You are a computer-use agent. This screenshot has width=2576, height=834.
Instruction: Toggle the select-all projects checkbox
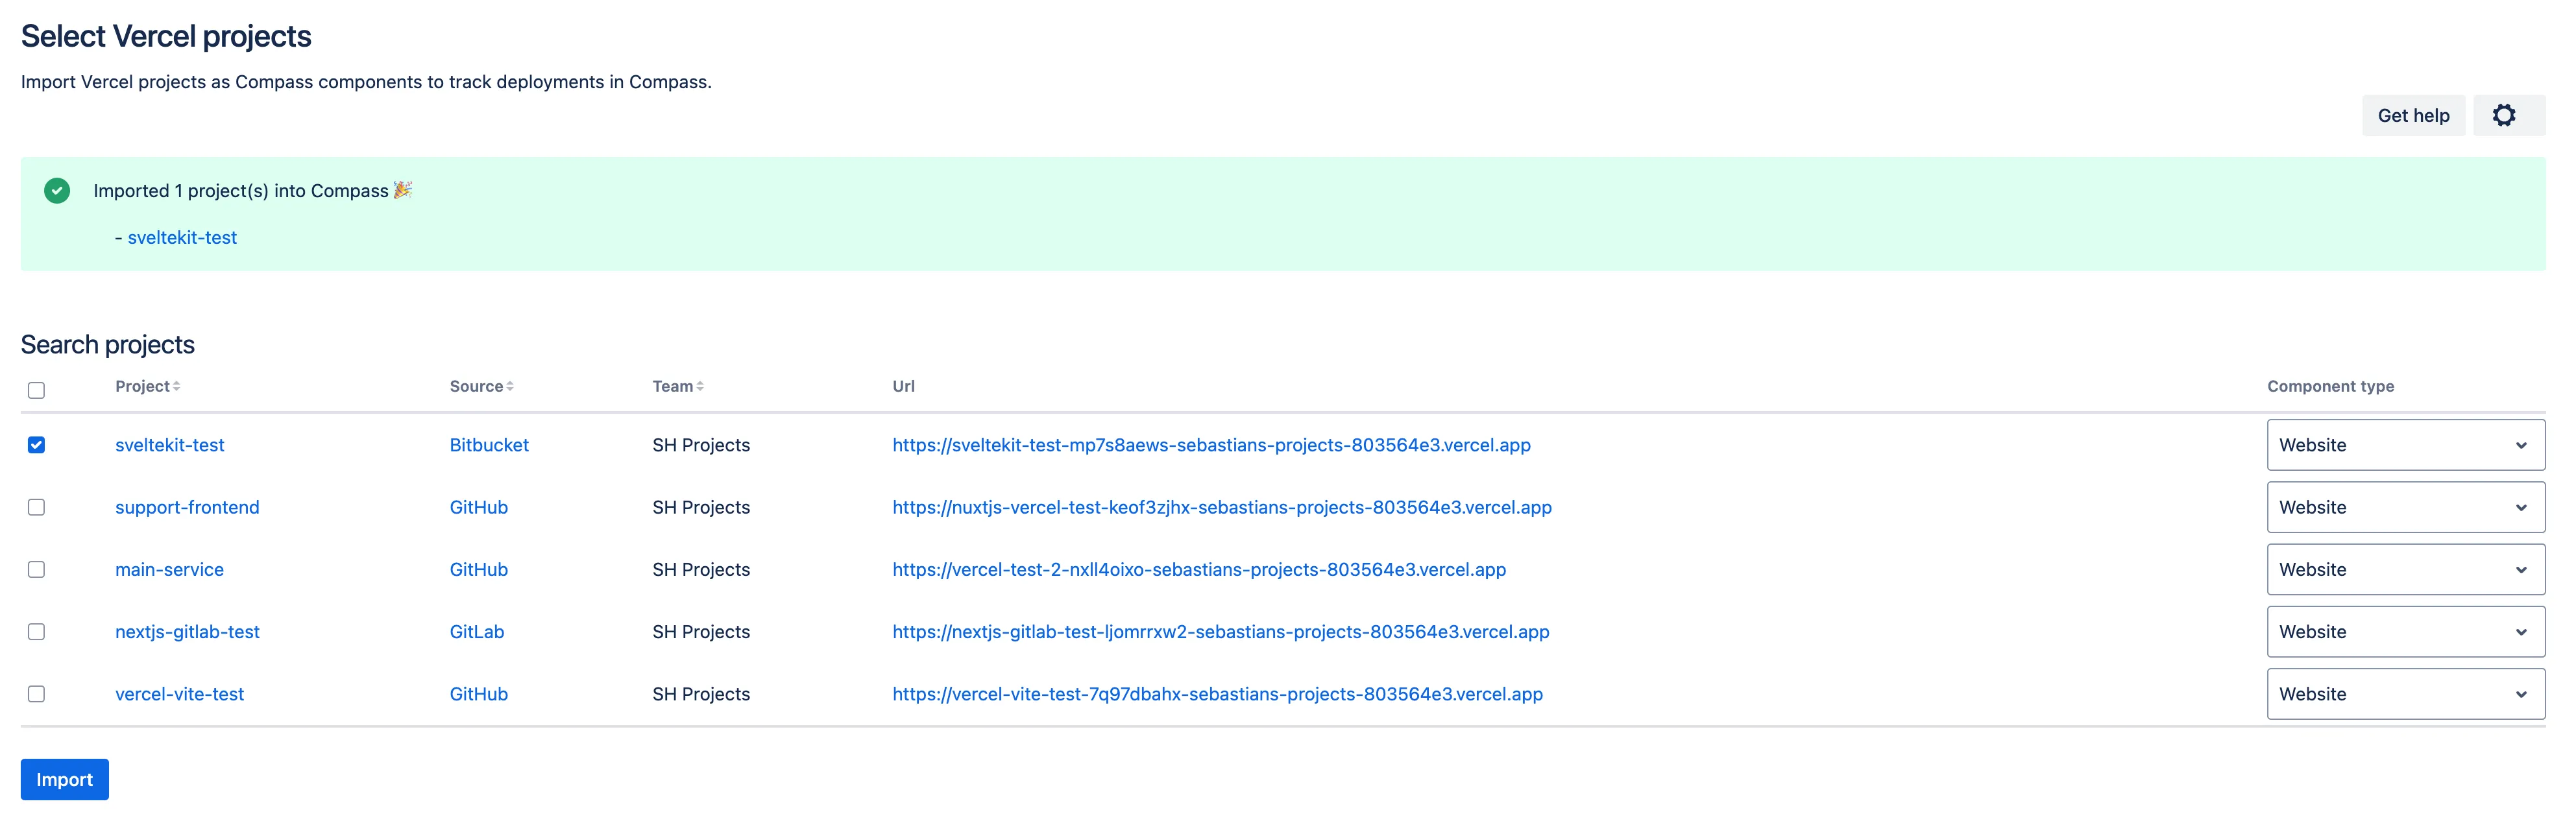pos(36,390)
